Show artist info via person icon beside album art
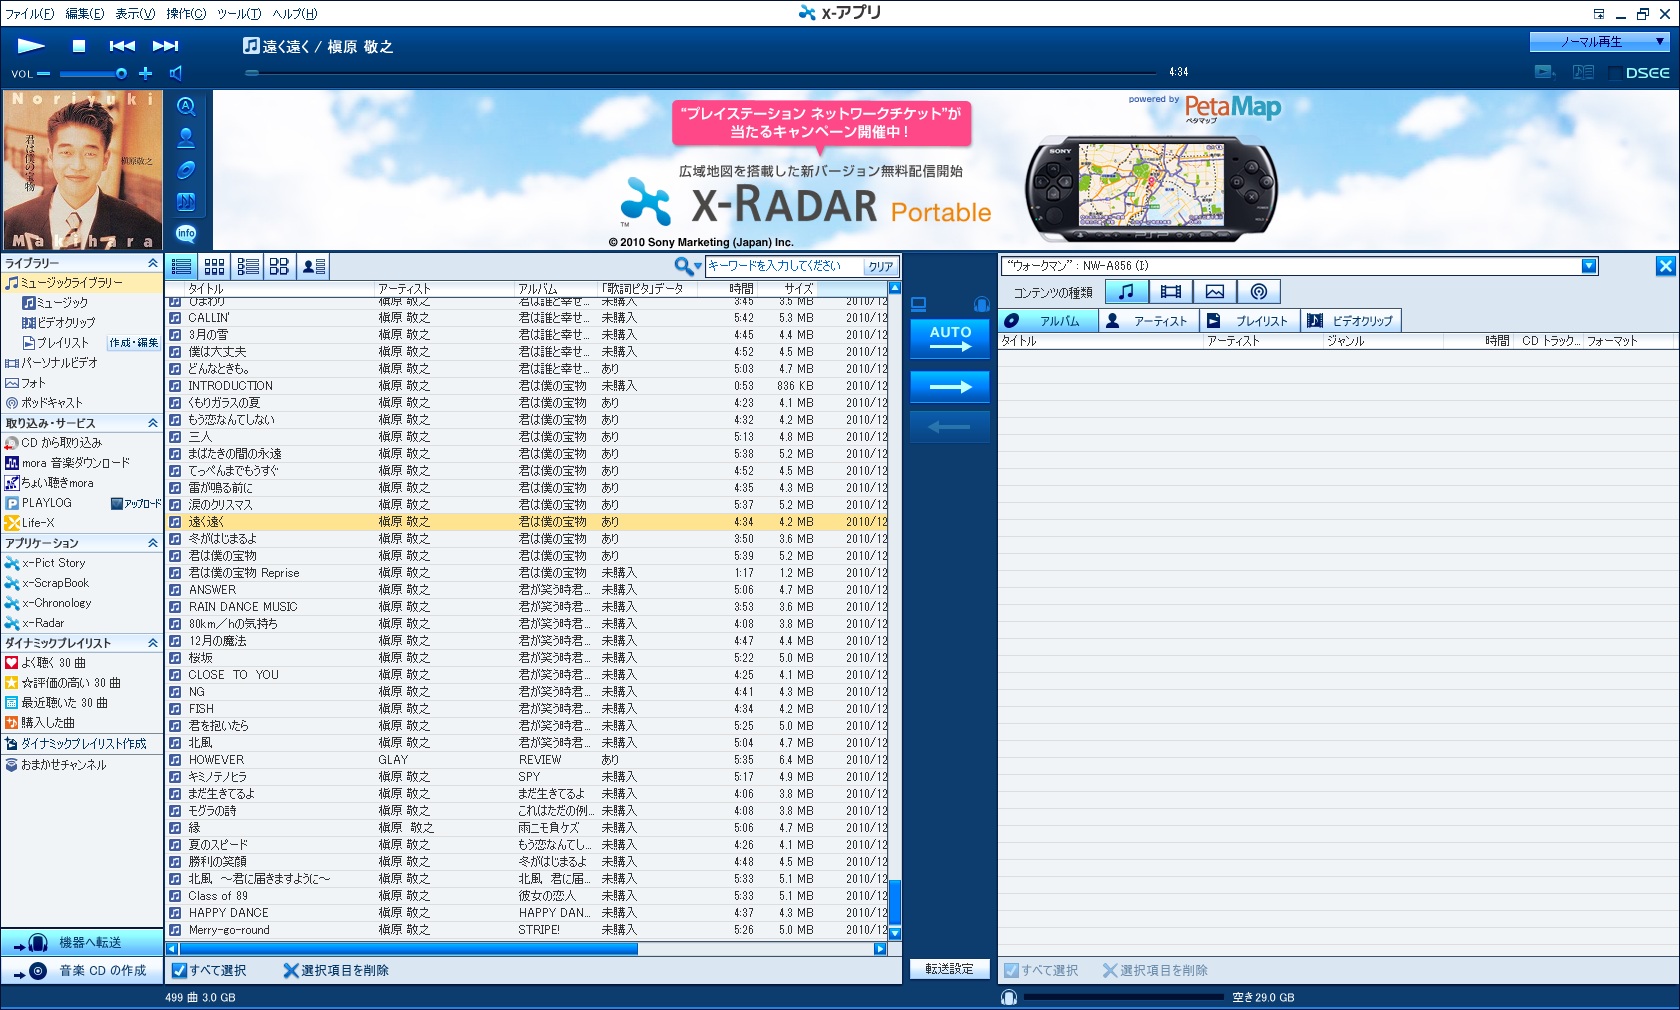 pyautogui.click(x=186, y=138)
